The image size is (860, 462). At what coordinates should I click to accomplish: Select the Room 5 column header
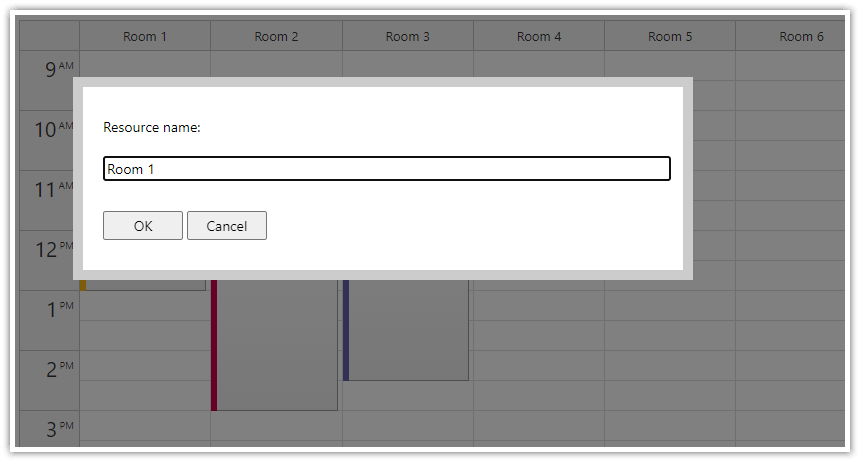[x=670, y=36]
